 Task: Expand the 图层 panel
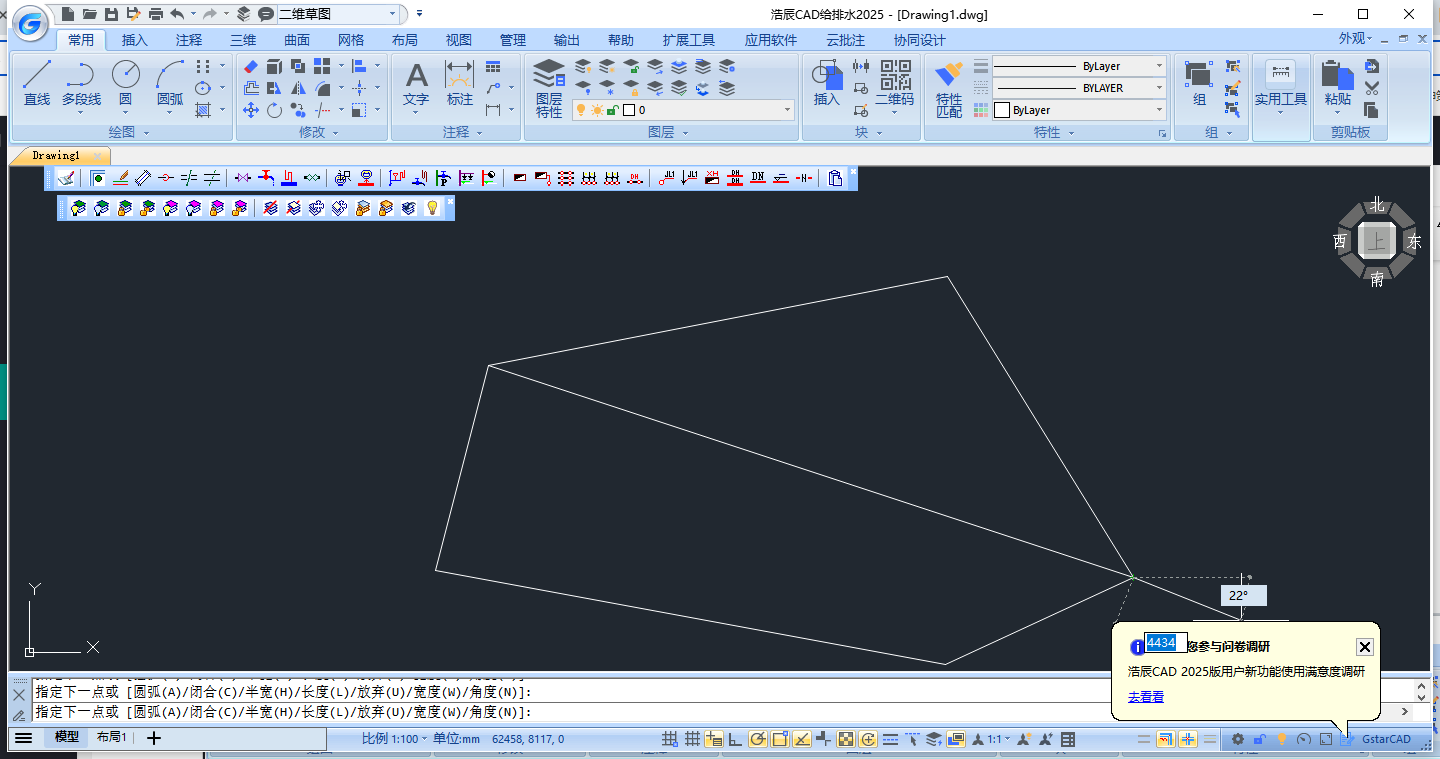(668, 132)
